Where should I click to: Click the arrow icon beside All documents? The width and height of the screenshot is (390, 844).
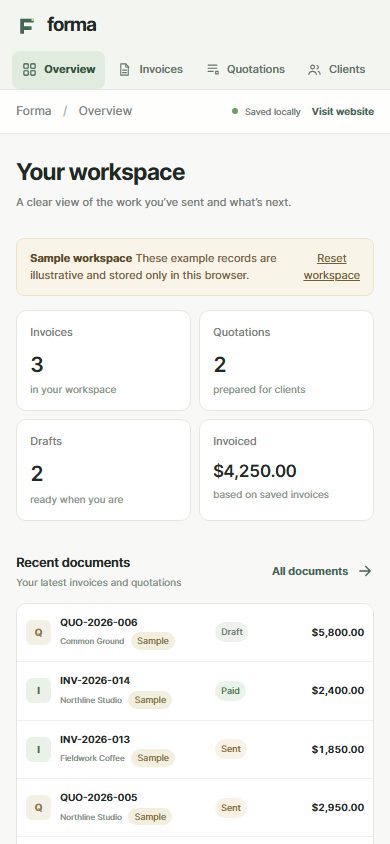(365, 571)
